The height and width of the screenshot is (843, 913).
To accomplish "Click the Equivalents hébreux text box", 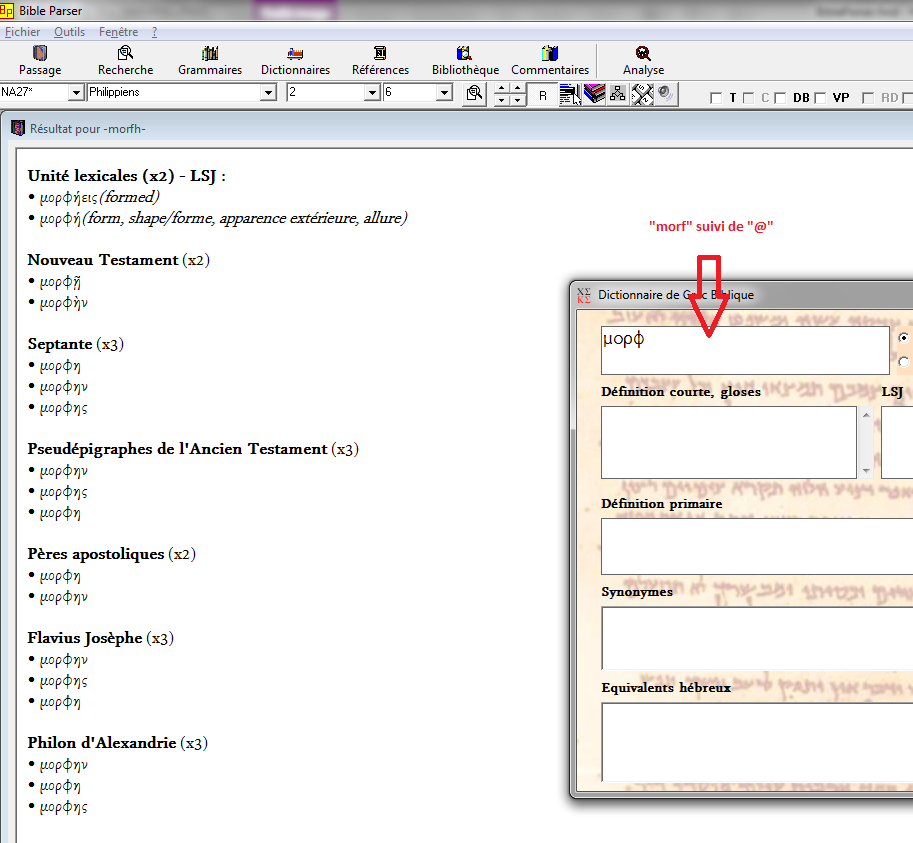I will pos(757,741).
